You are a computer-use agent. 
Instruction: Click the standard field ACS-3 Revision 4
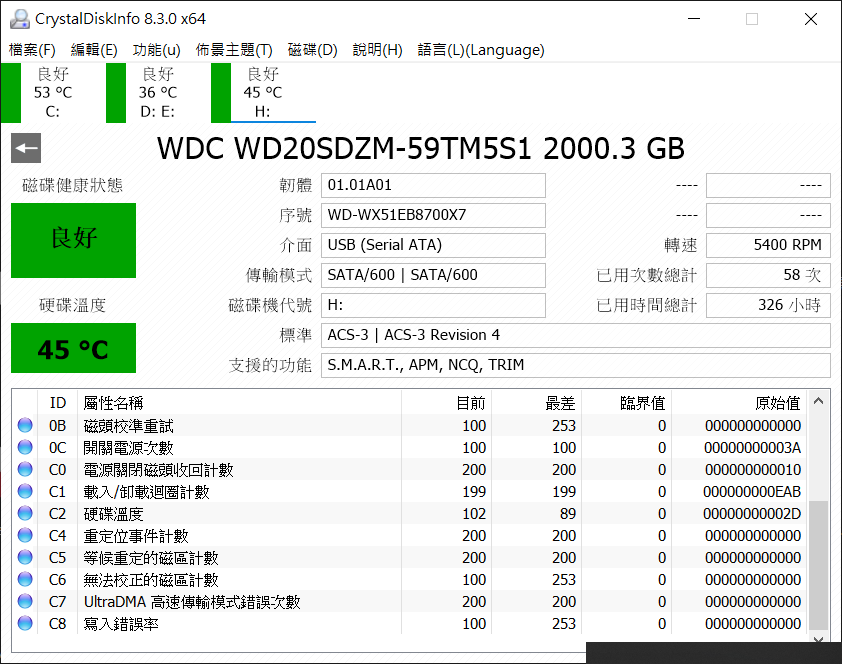click(576, 335)
